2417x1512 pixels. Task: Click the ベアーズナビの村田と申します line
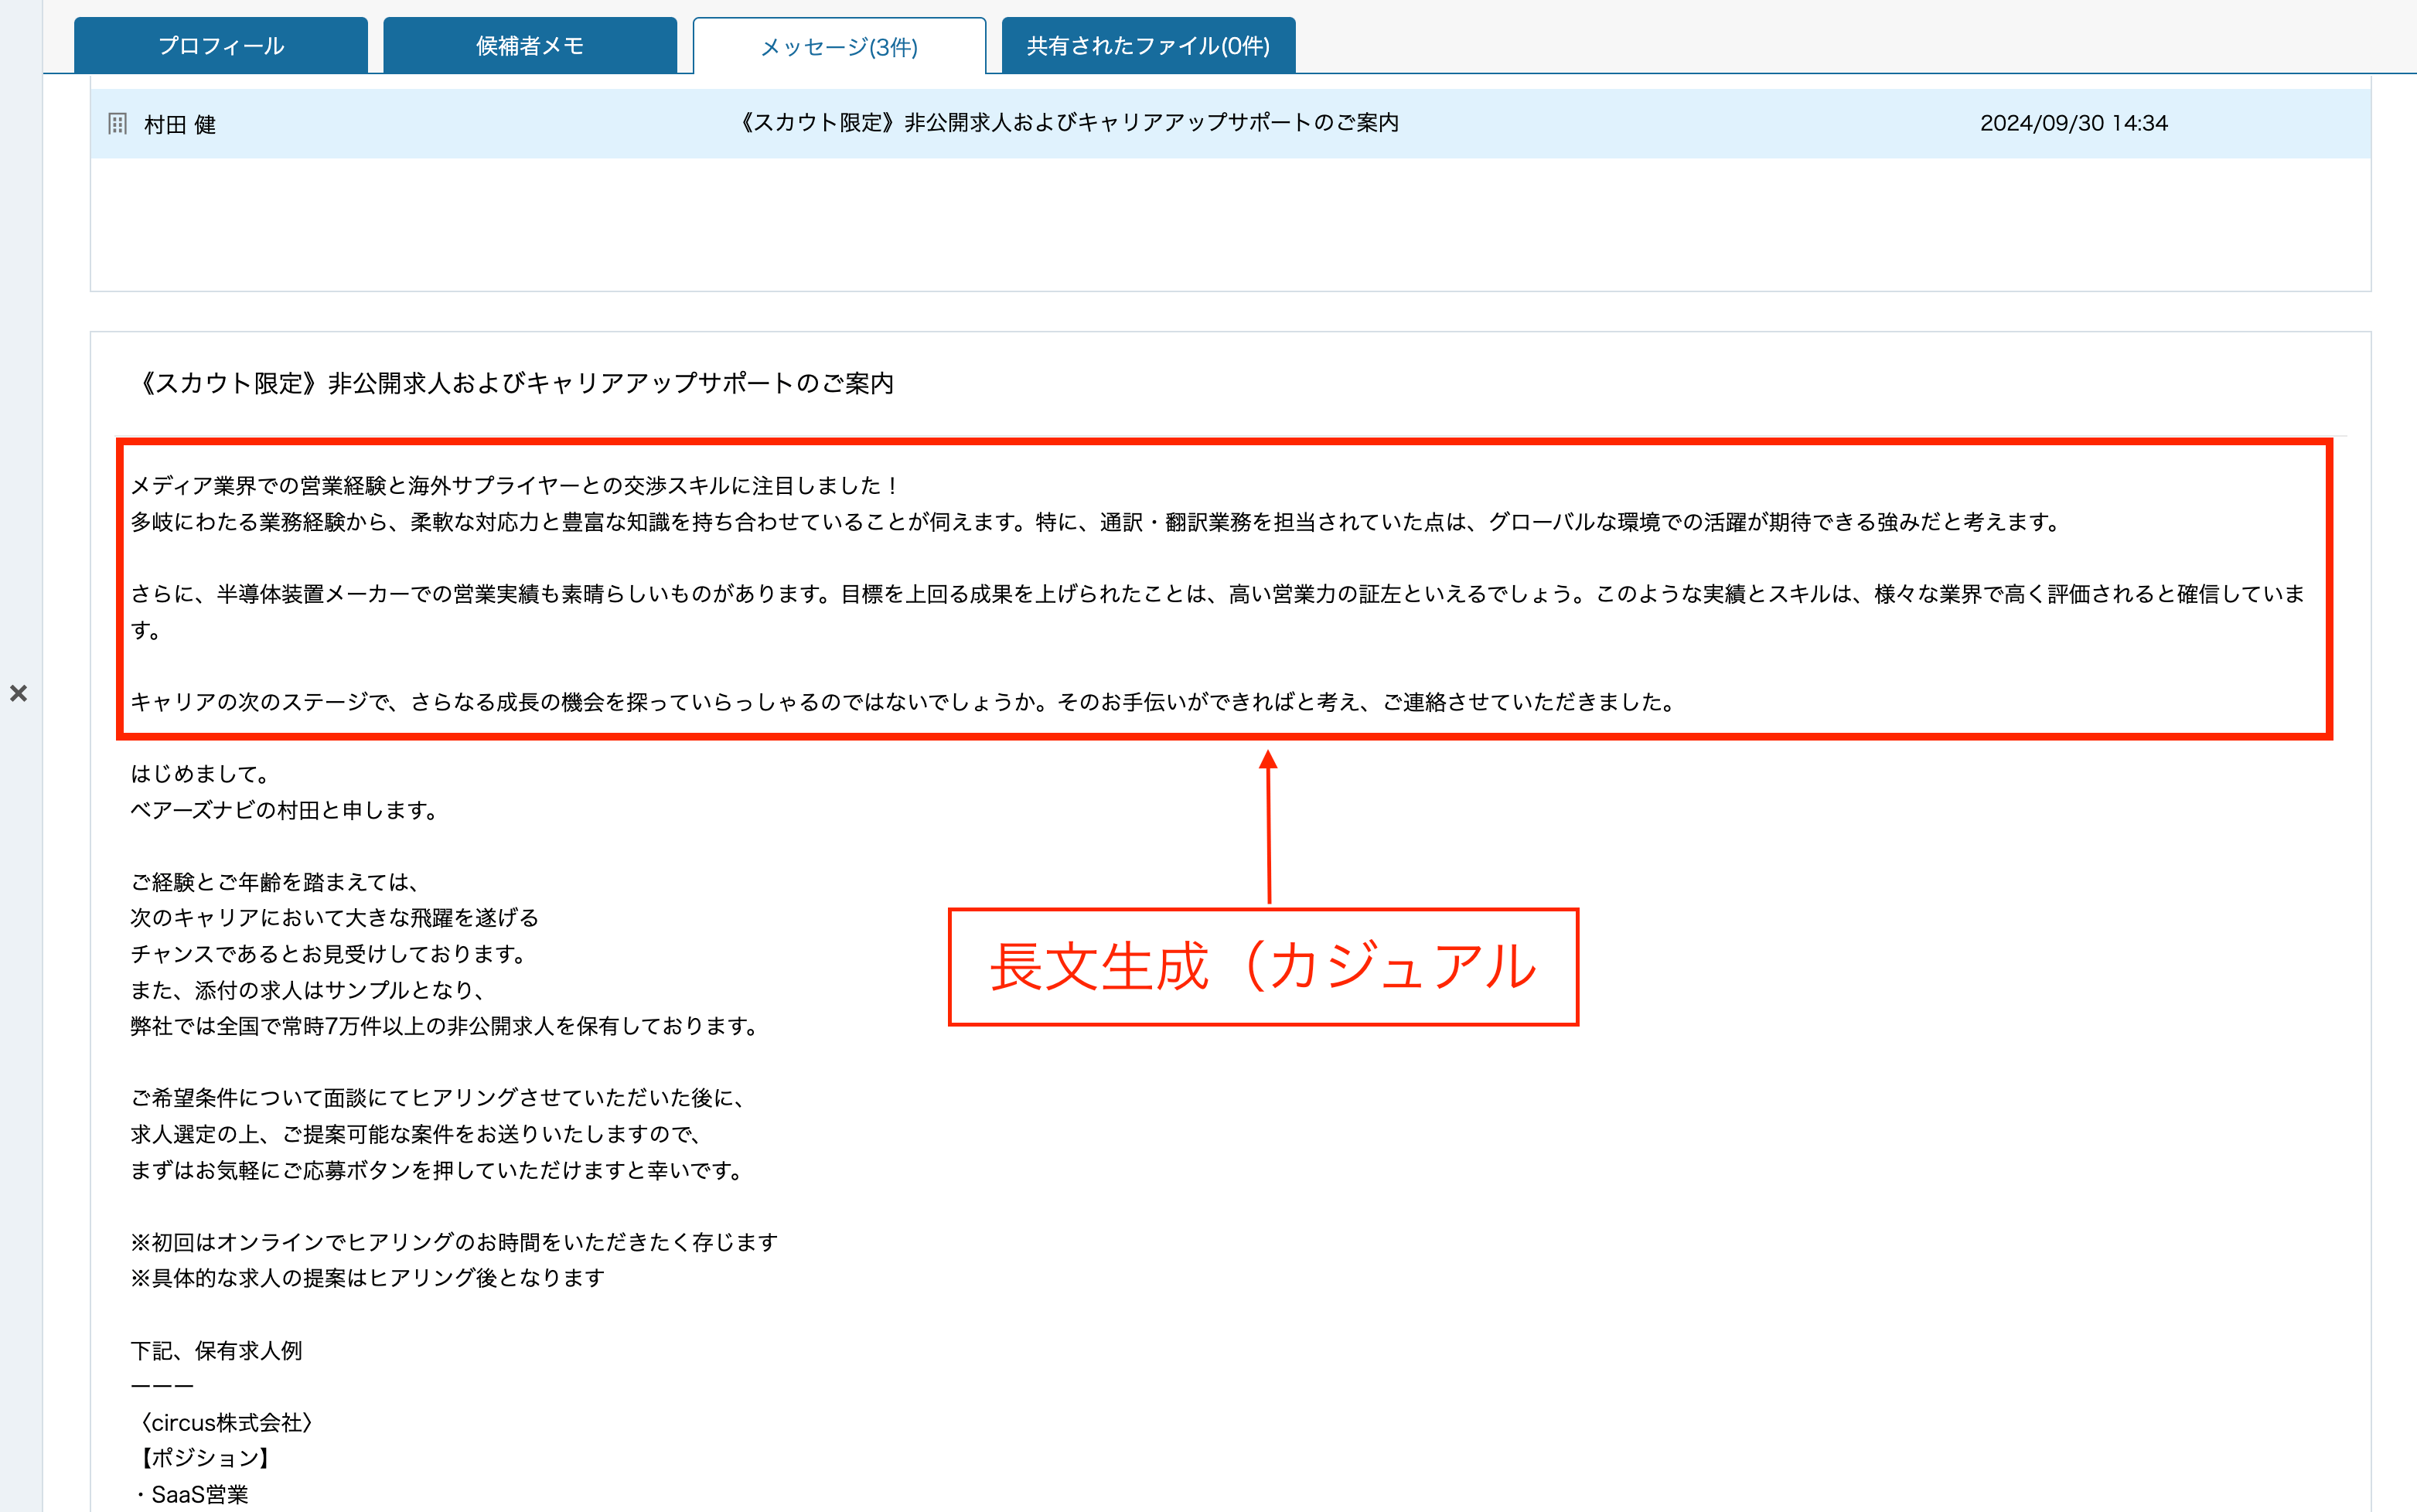point(285,810)
